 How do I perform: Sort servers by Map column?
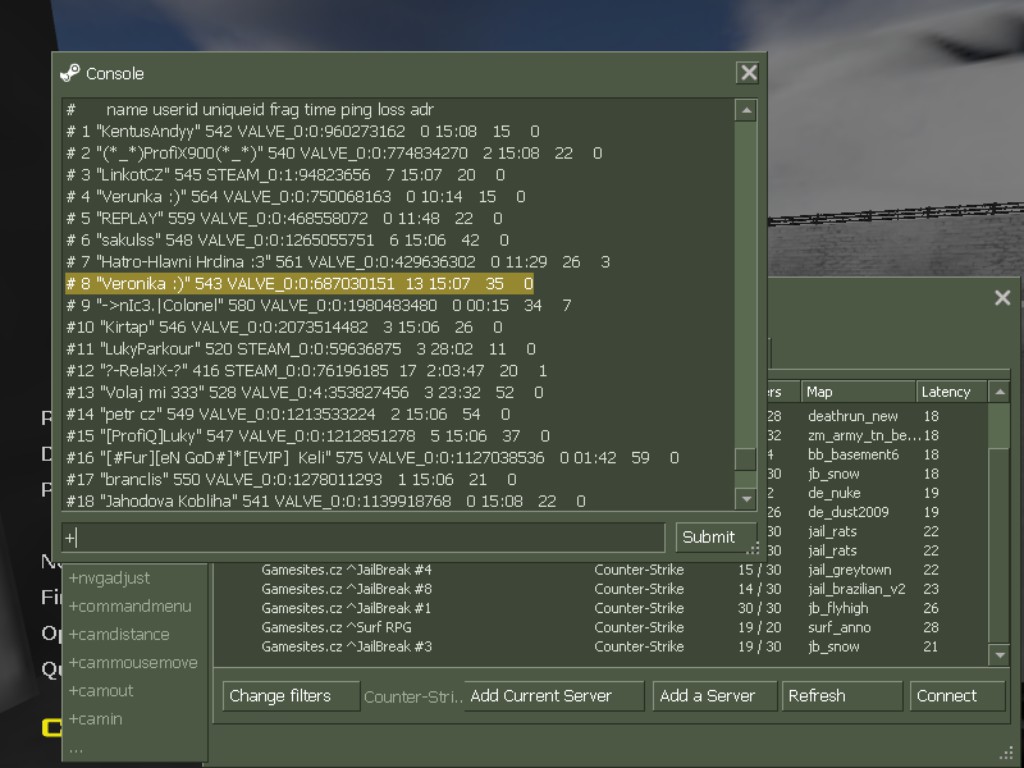(858, 392)
